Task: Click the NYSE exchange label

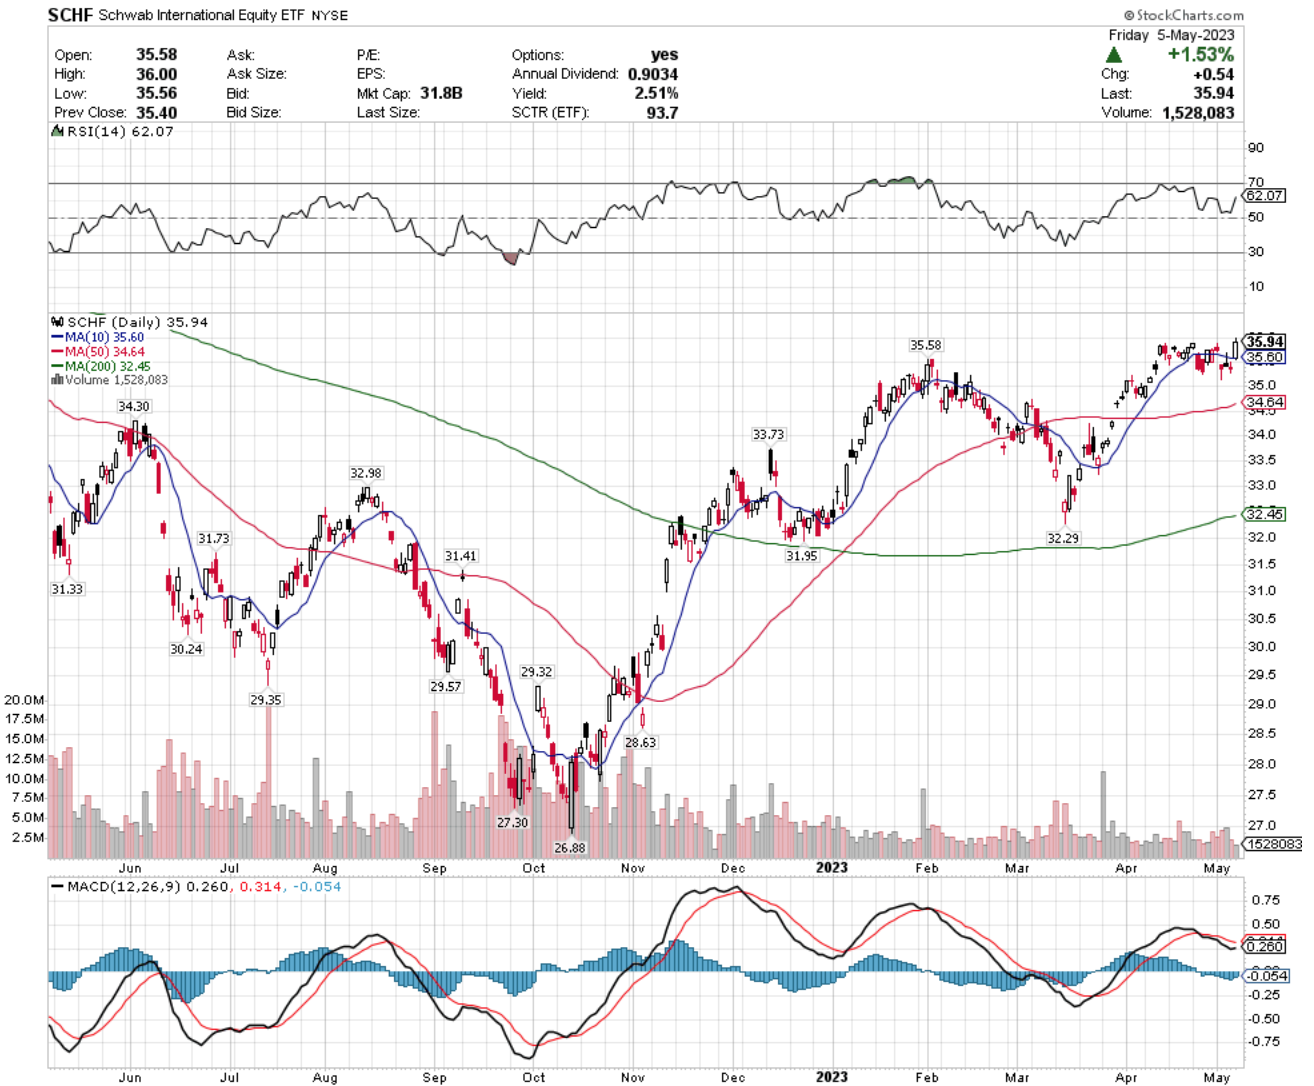Action: [x=331, y=16]
